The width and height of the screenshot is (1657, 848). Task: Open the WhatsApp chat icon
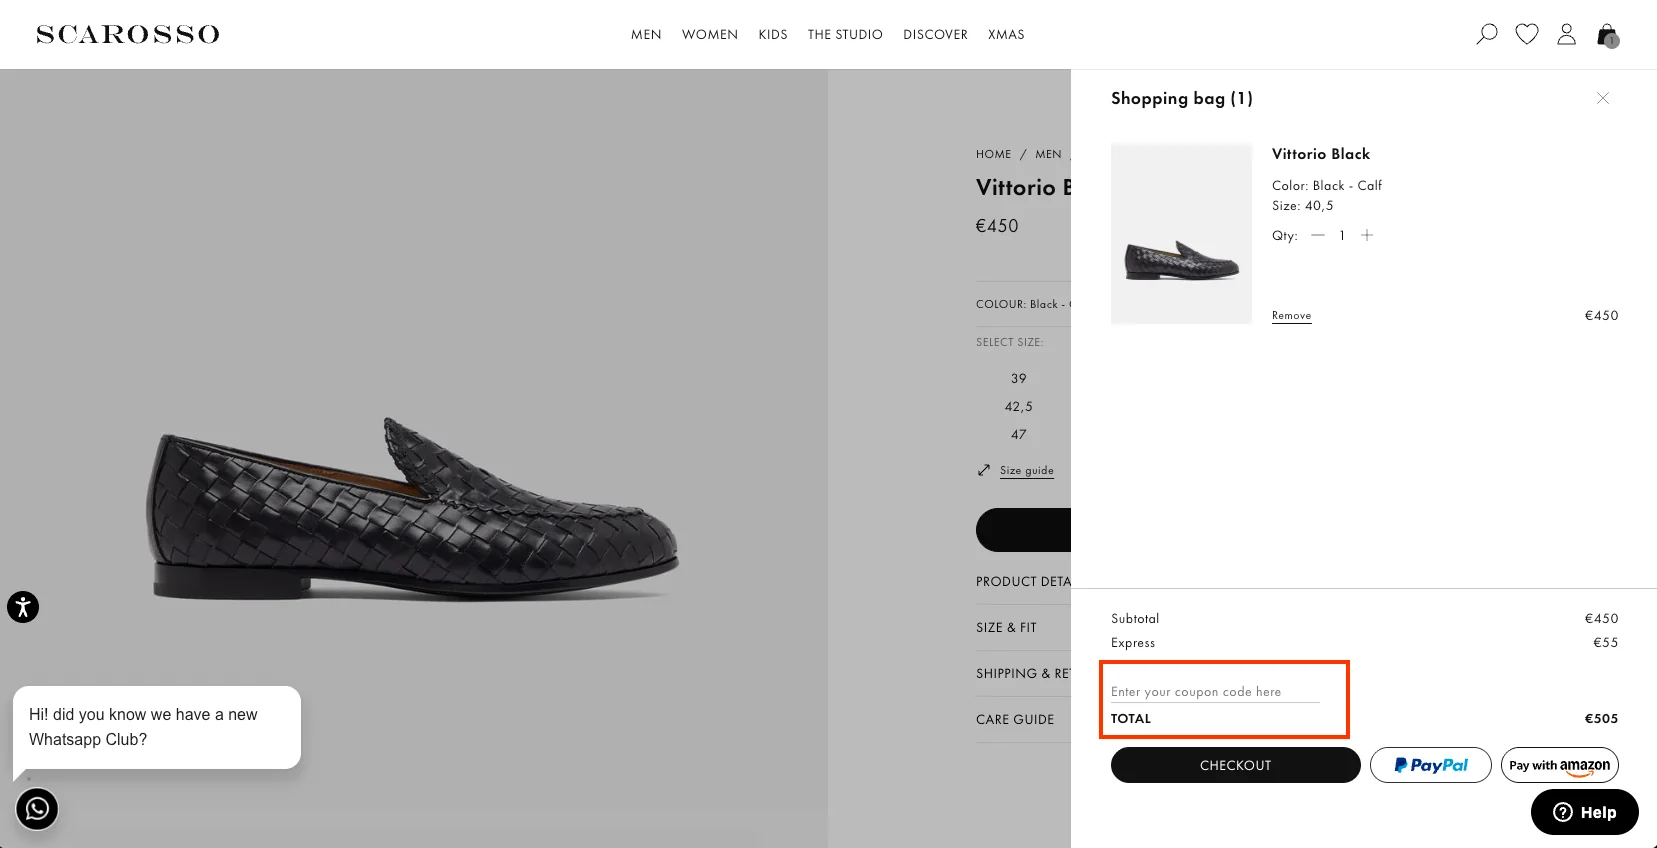click(37, 809)
